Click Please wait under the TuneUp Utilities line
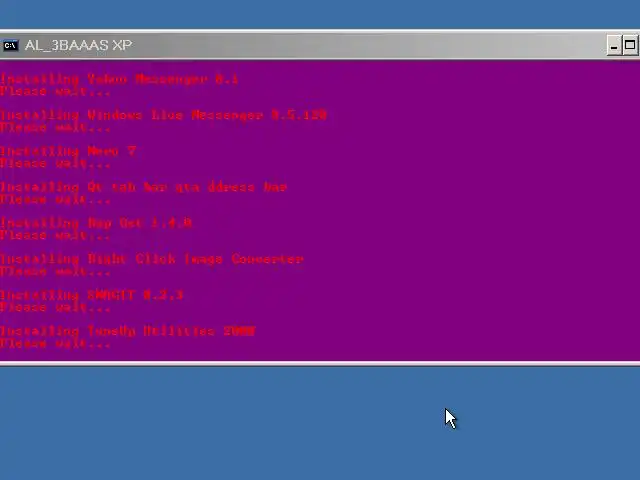The width and height of the screenshot is (640, 480). (55, 344)
